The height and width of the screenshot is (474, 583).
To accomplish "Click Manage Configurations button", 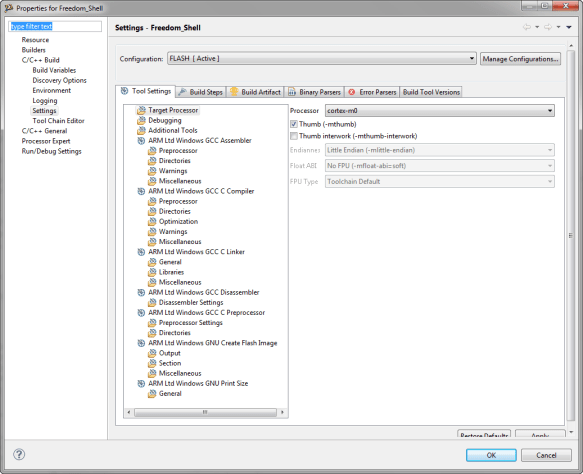I will 521,59.
